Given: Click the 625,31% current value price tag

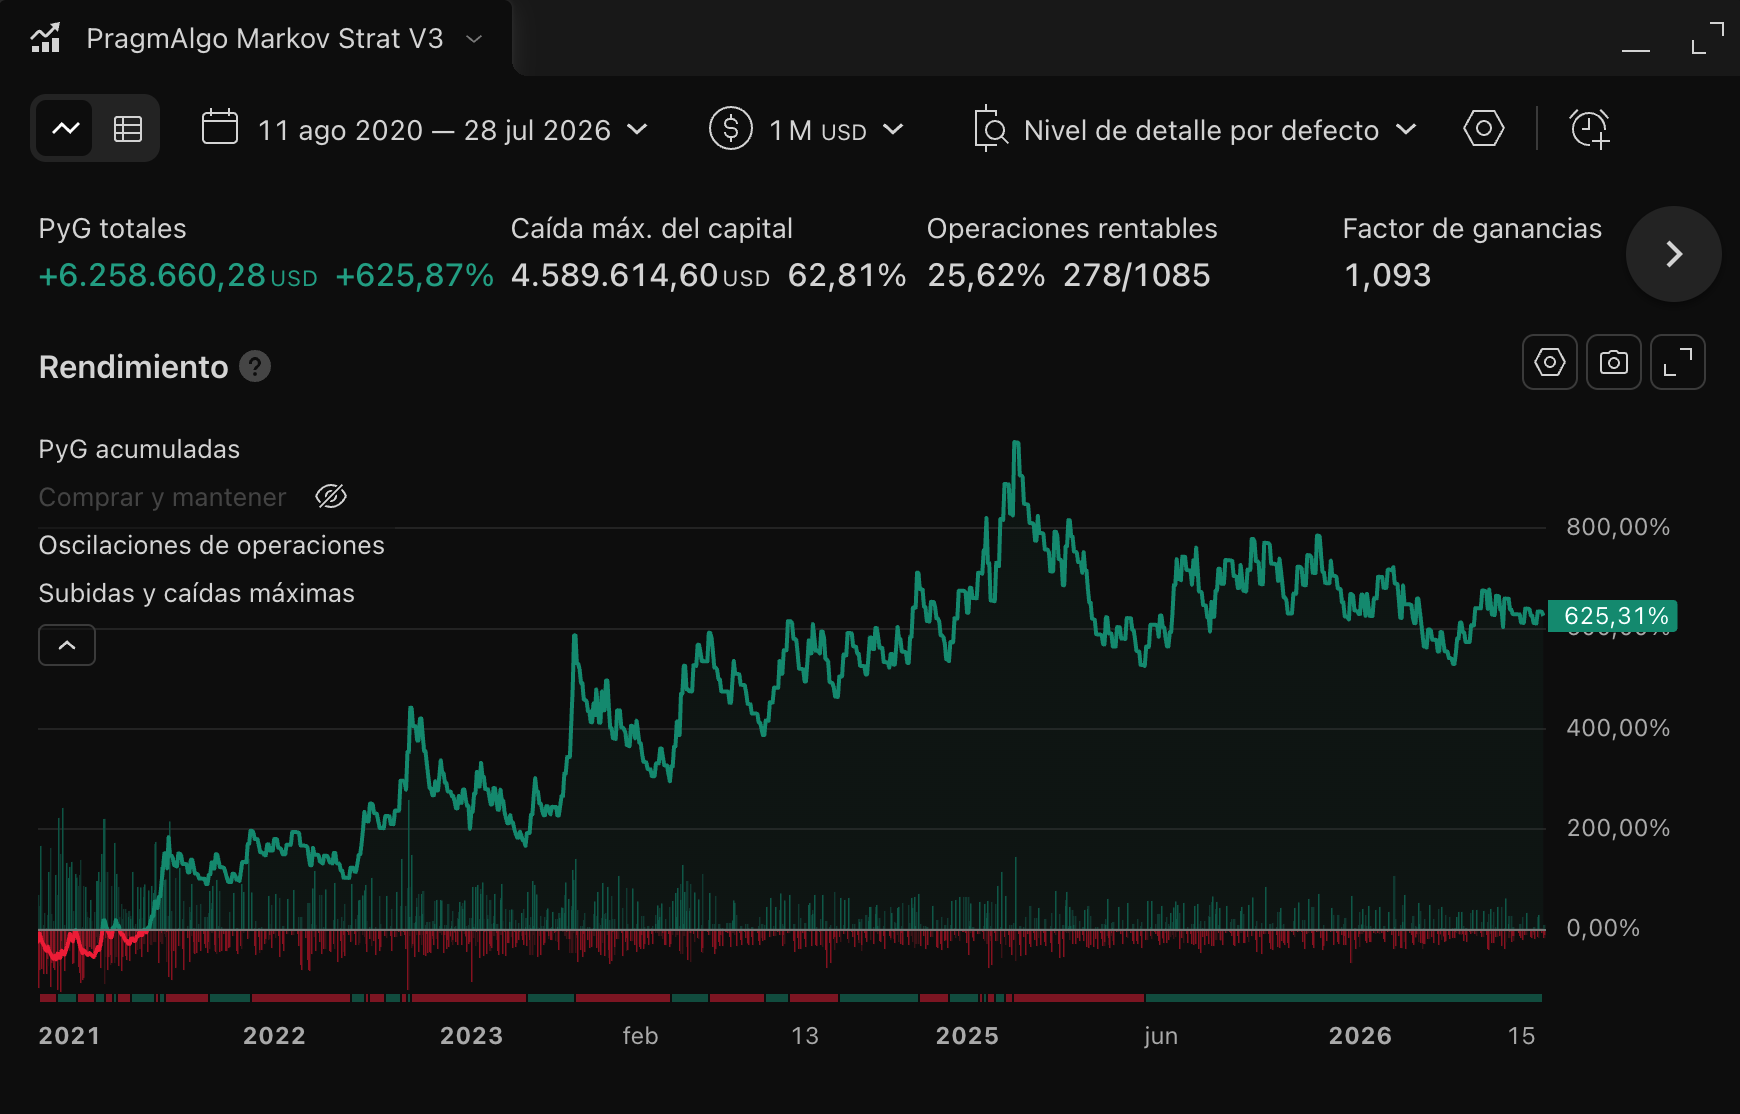Looking at the screenshot, I should pos(1613,616).
